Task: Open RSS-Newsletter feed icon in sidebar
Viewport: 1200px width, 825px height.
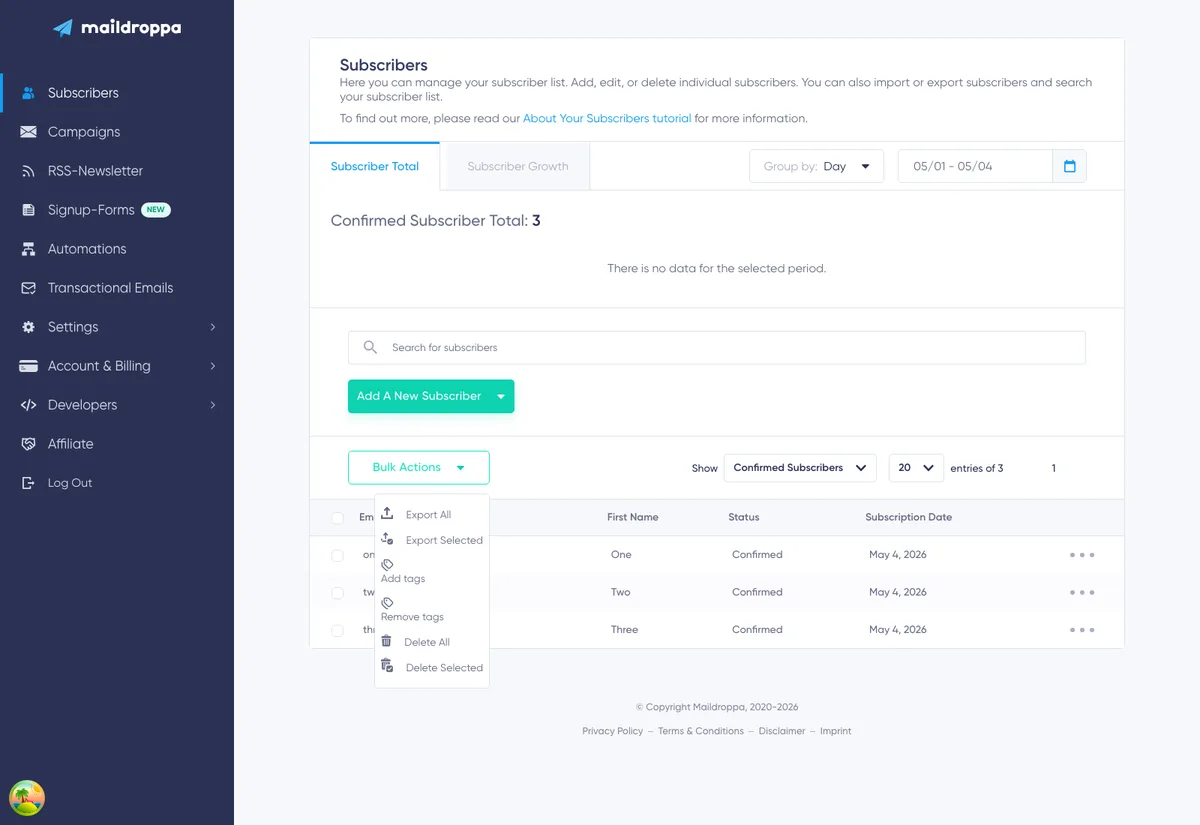Action: pyautogui.click(x=28, y=171)
